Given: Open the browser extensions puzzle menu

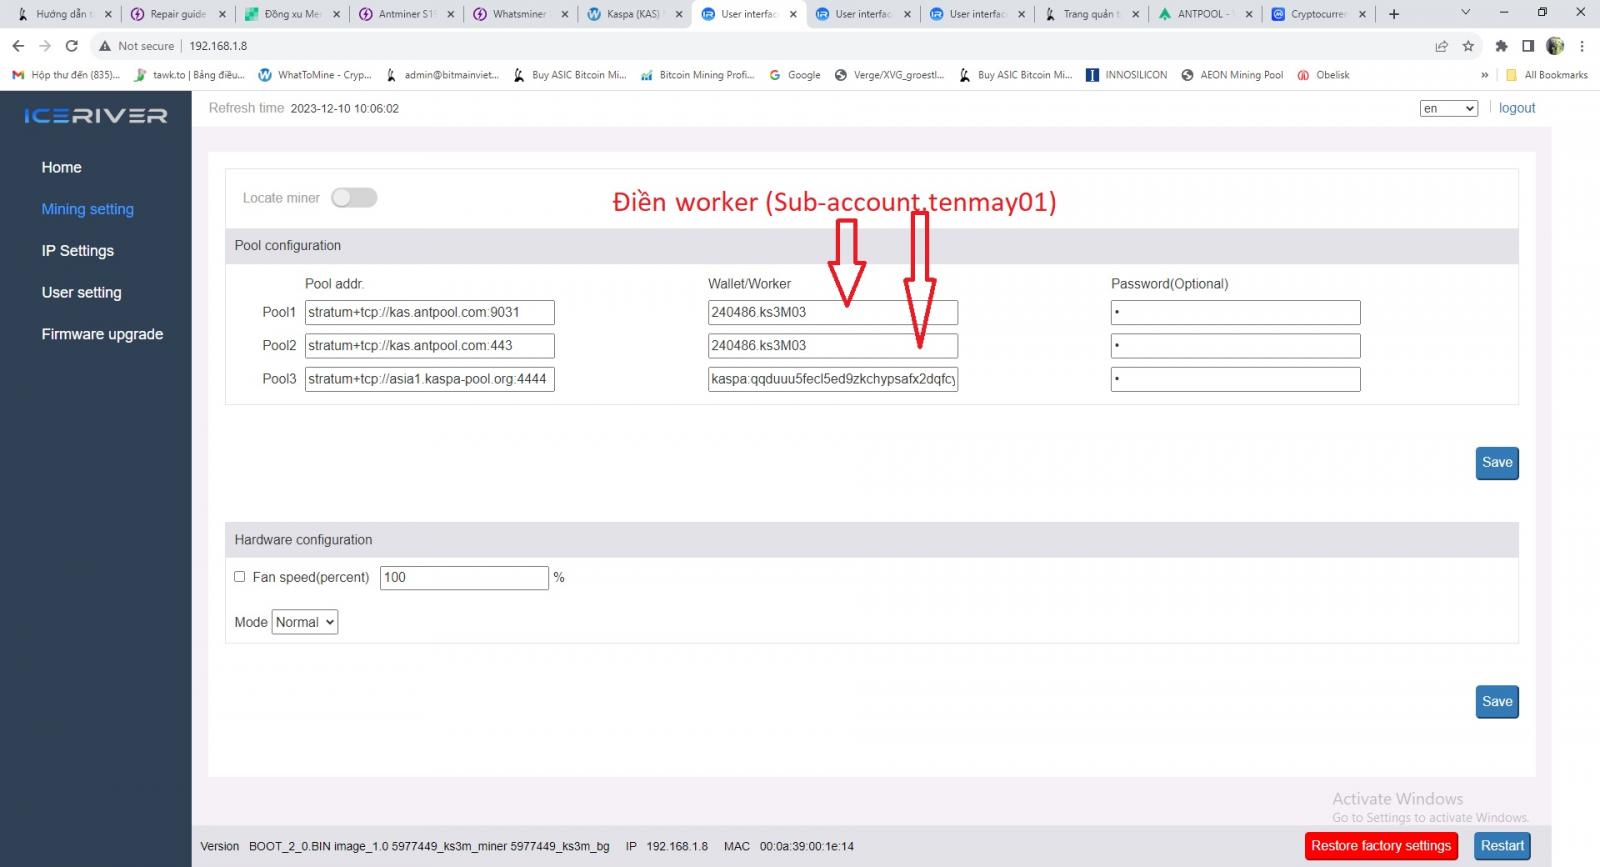Looking at the screenshot, I should click(x=1501, y=46).
